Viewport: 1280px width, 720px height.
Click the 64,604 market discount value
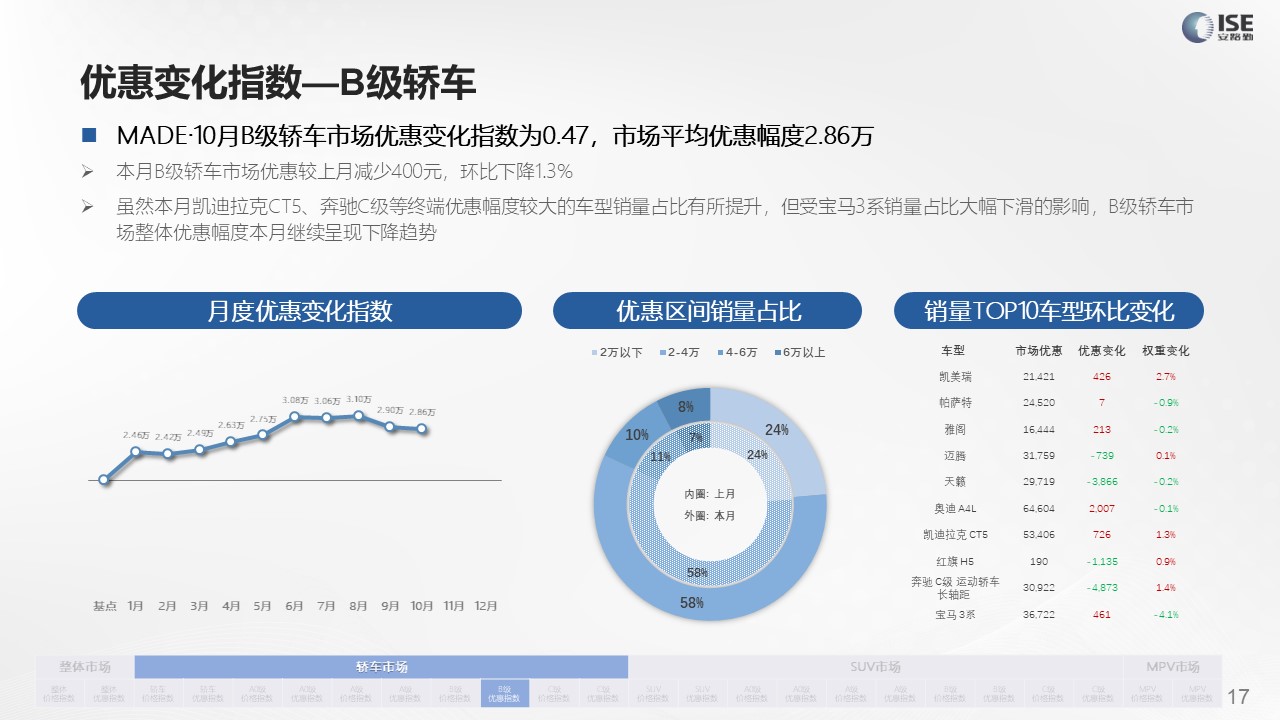[x=1039, y=509]
